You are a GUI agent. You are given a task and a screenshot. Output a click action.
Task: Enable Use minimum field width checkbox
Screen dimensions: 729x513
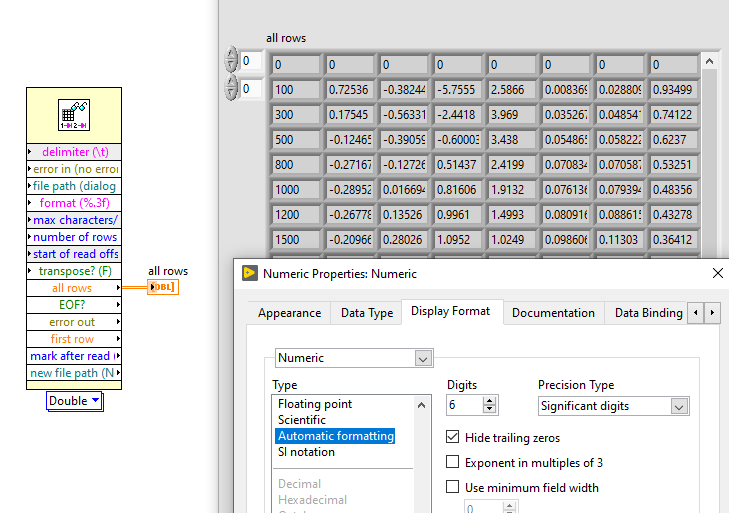click(x=453, y=487)
